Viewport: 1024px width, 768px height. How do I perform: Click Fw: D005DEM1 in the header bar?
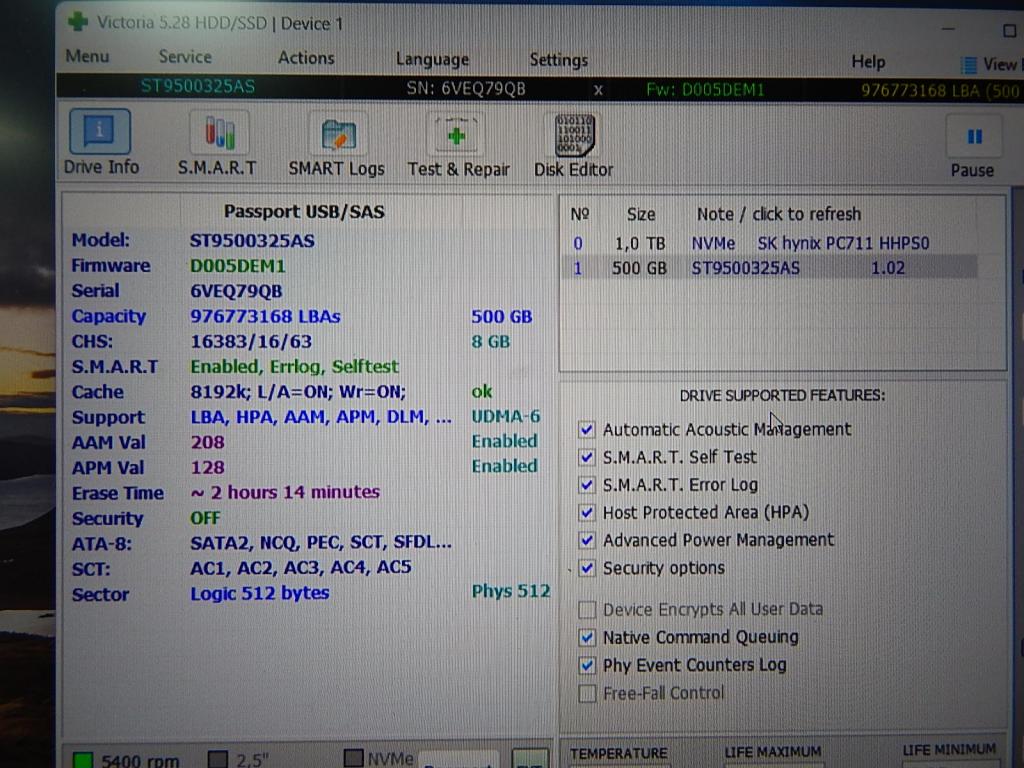click(705, 89)
